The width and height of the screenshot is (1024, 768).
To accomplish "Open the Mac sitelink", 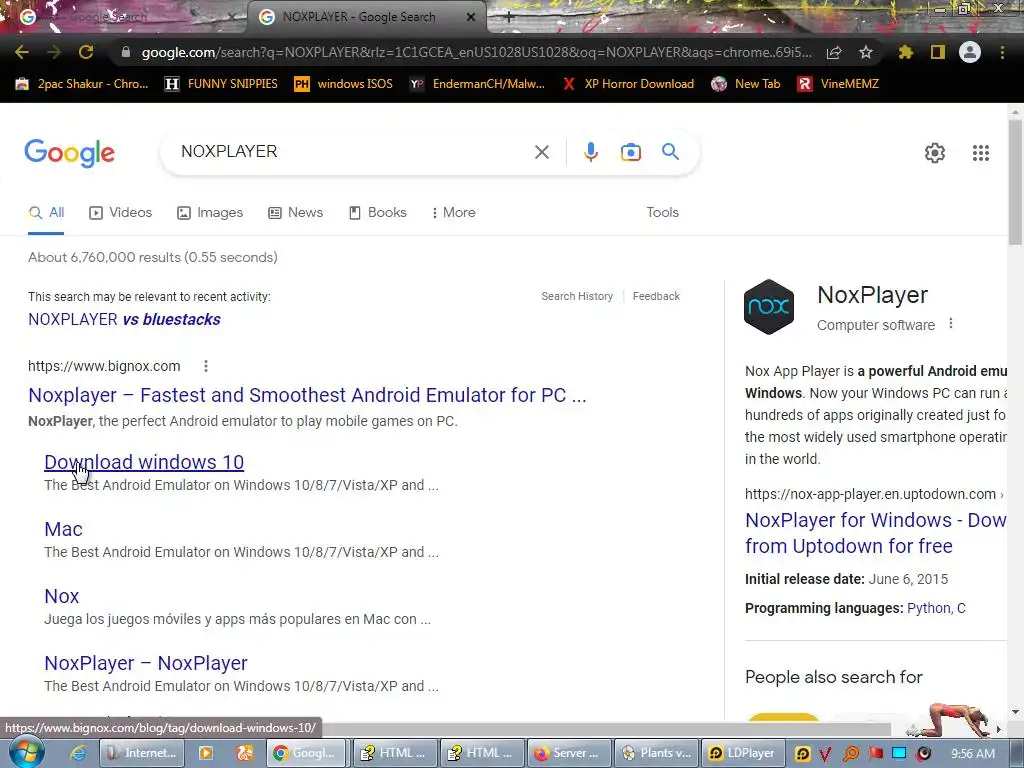I will pyautogui.click(x=63, y=529).
